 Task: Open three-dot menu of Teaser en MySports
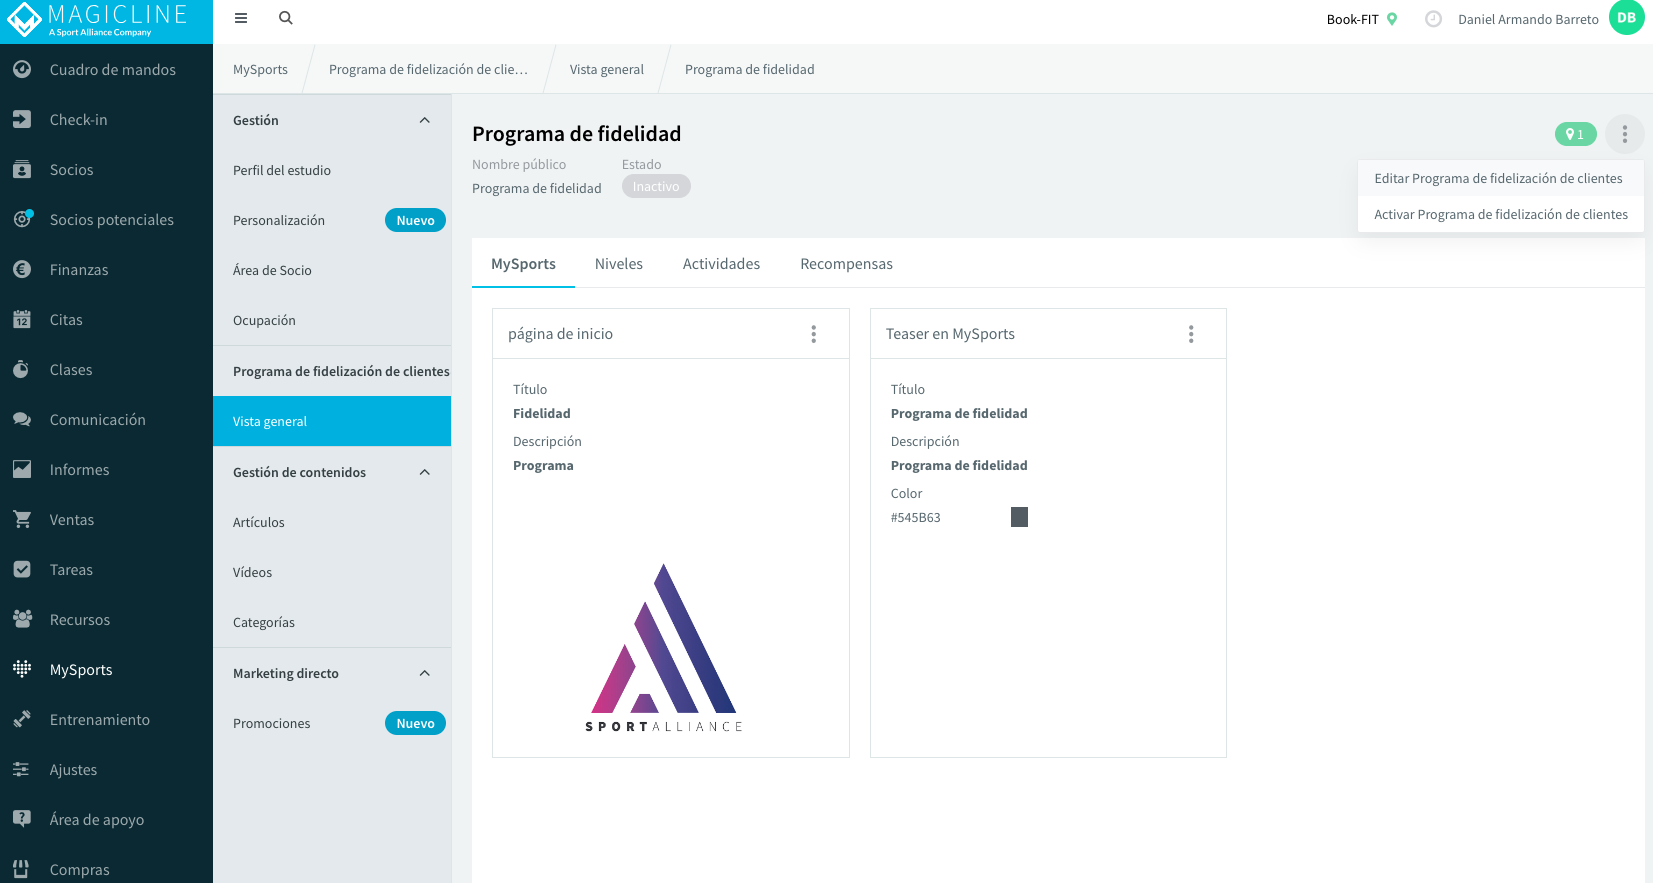1191,334
